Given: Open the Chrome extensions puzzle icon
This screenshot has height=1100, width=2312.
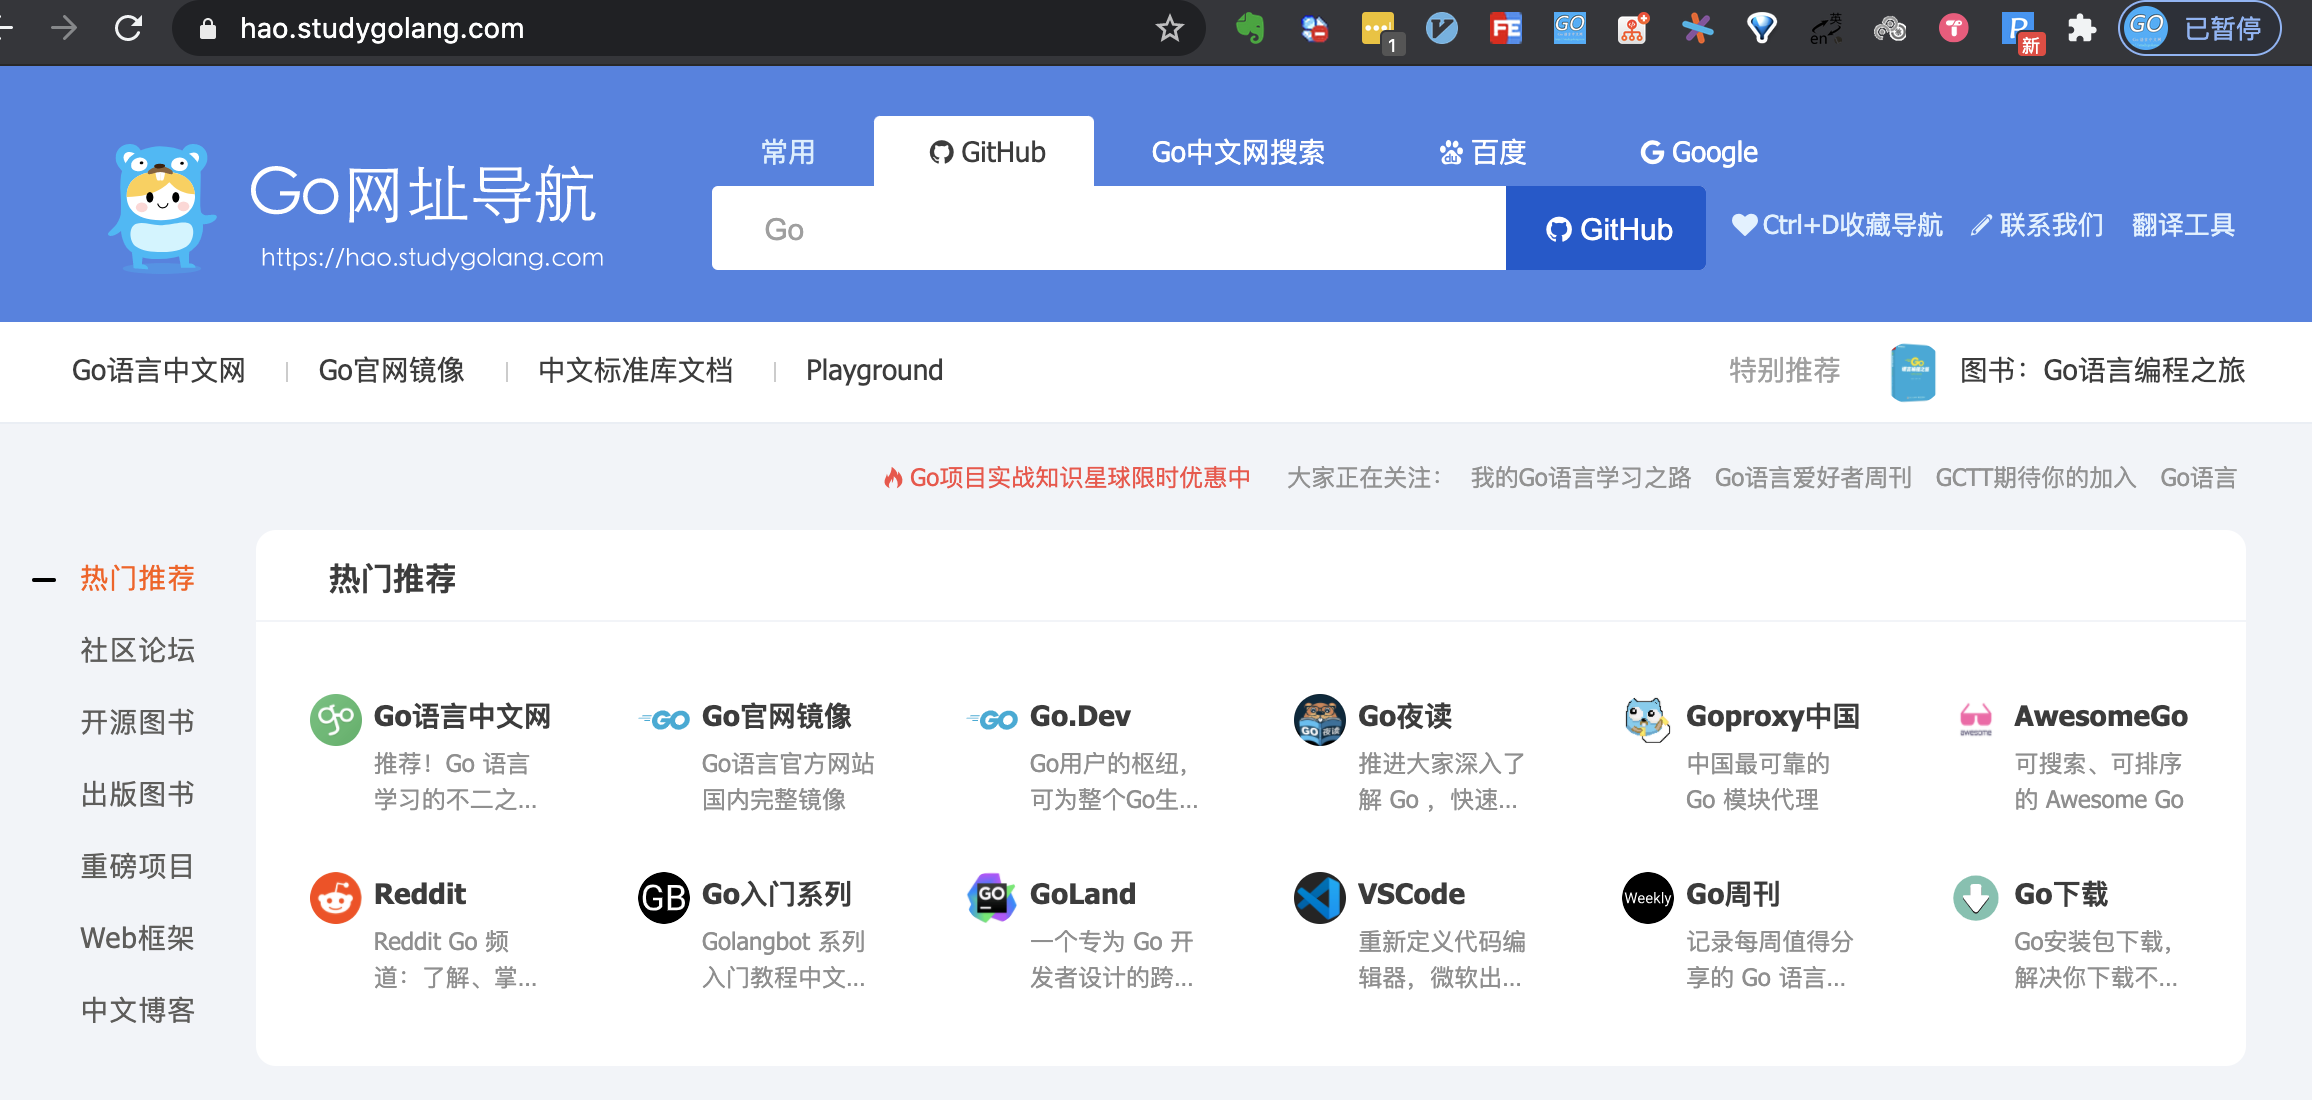Looking at the screenshot, I should 2081,28.
